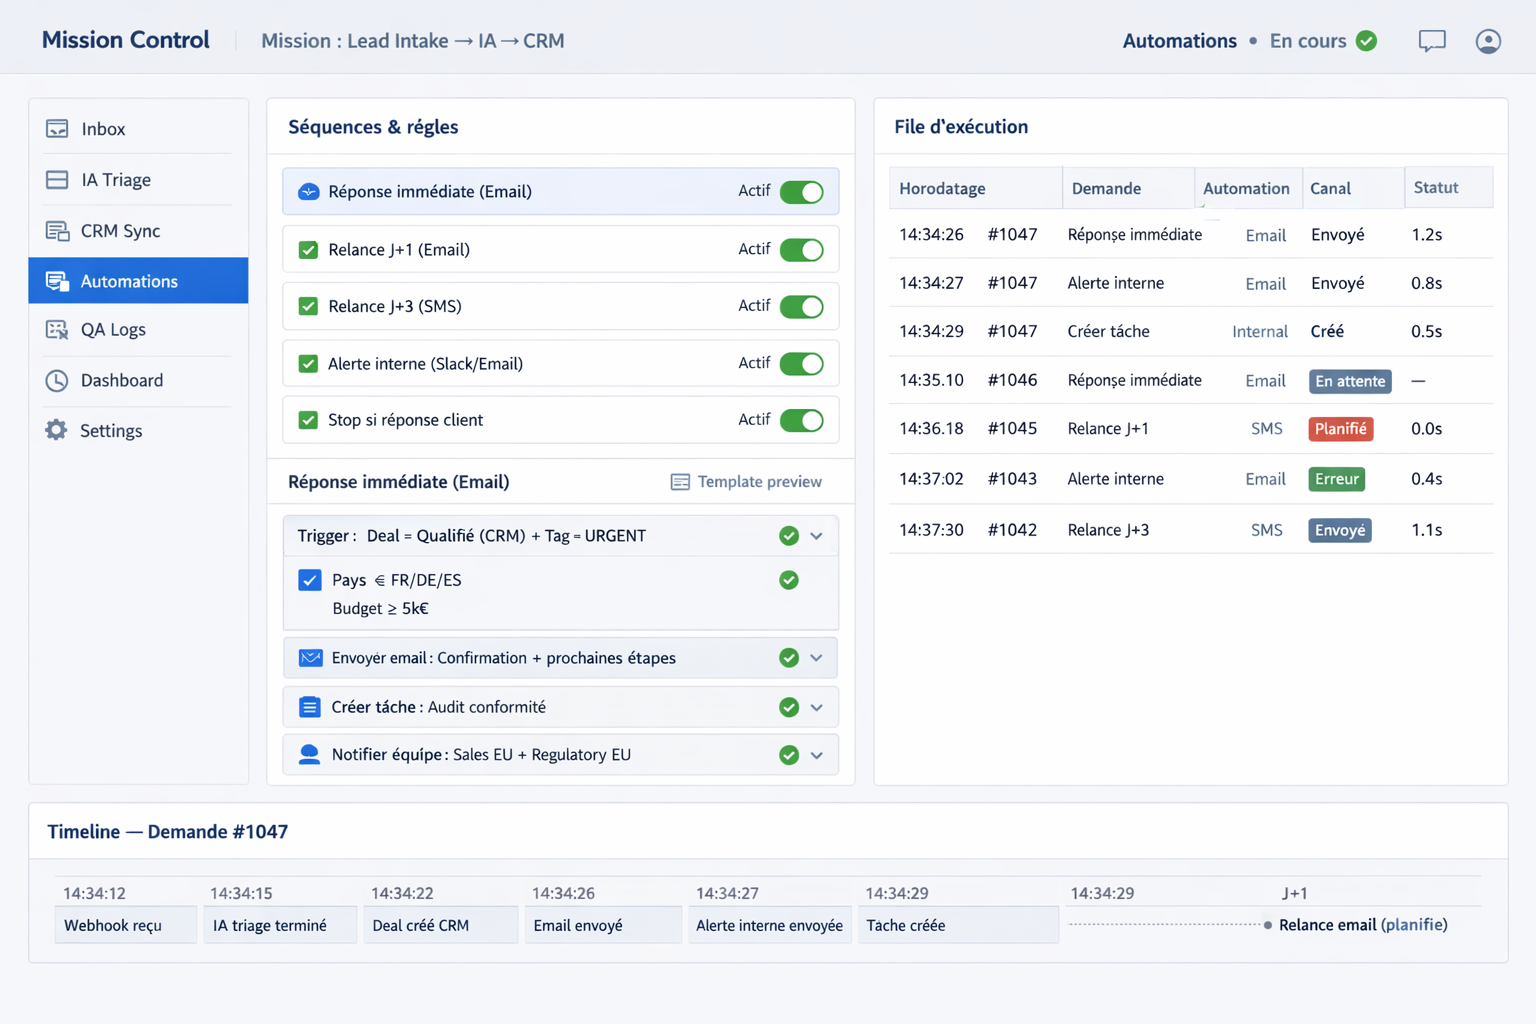This screenshot has height=1024, width=1536.
Task: Click the envelope icon beside Envoyer email
Action: 310,658
